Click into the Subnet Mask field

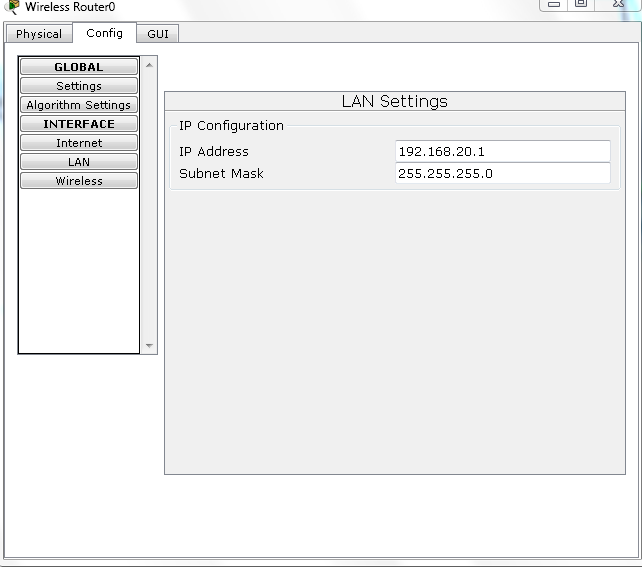tap(502, 173)
